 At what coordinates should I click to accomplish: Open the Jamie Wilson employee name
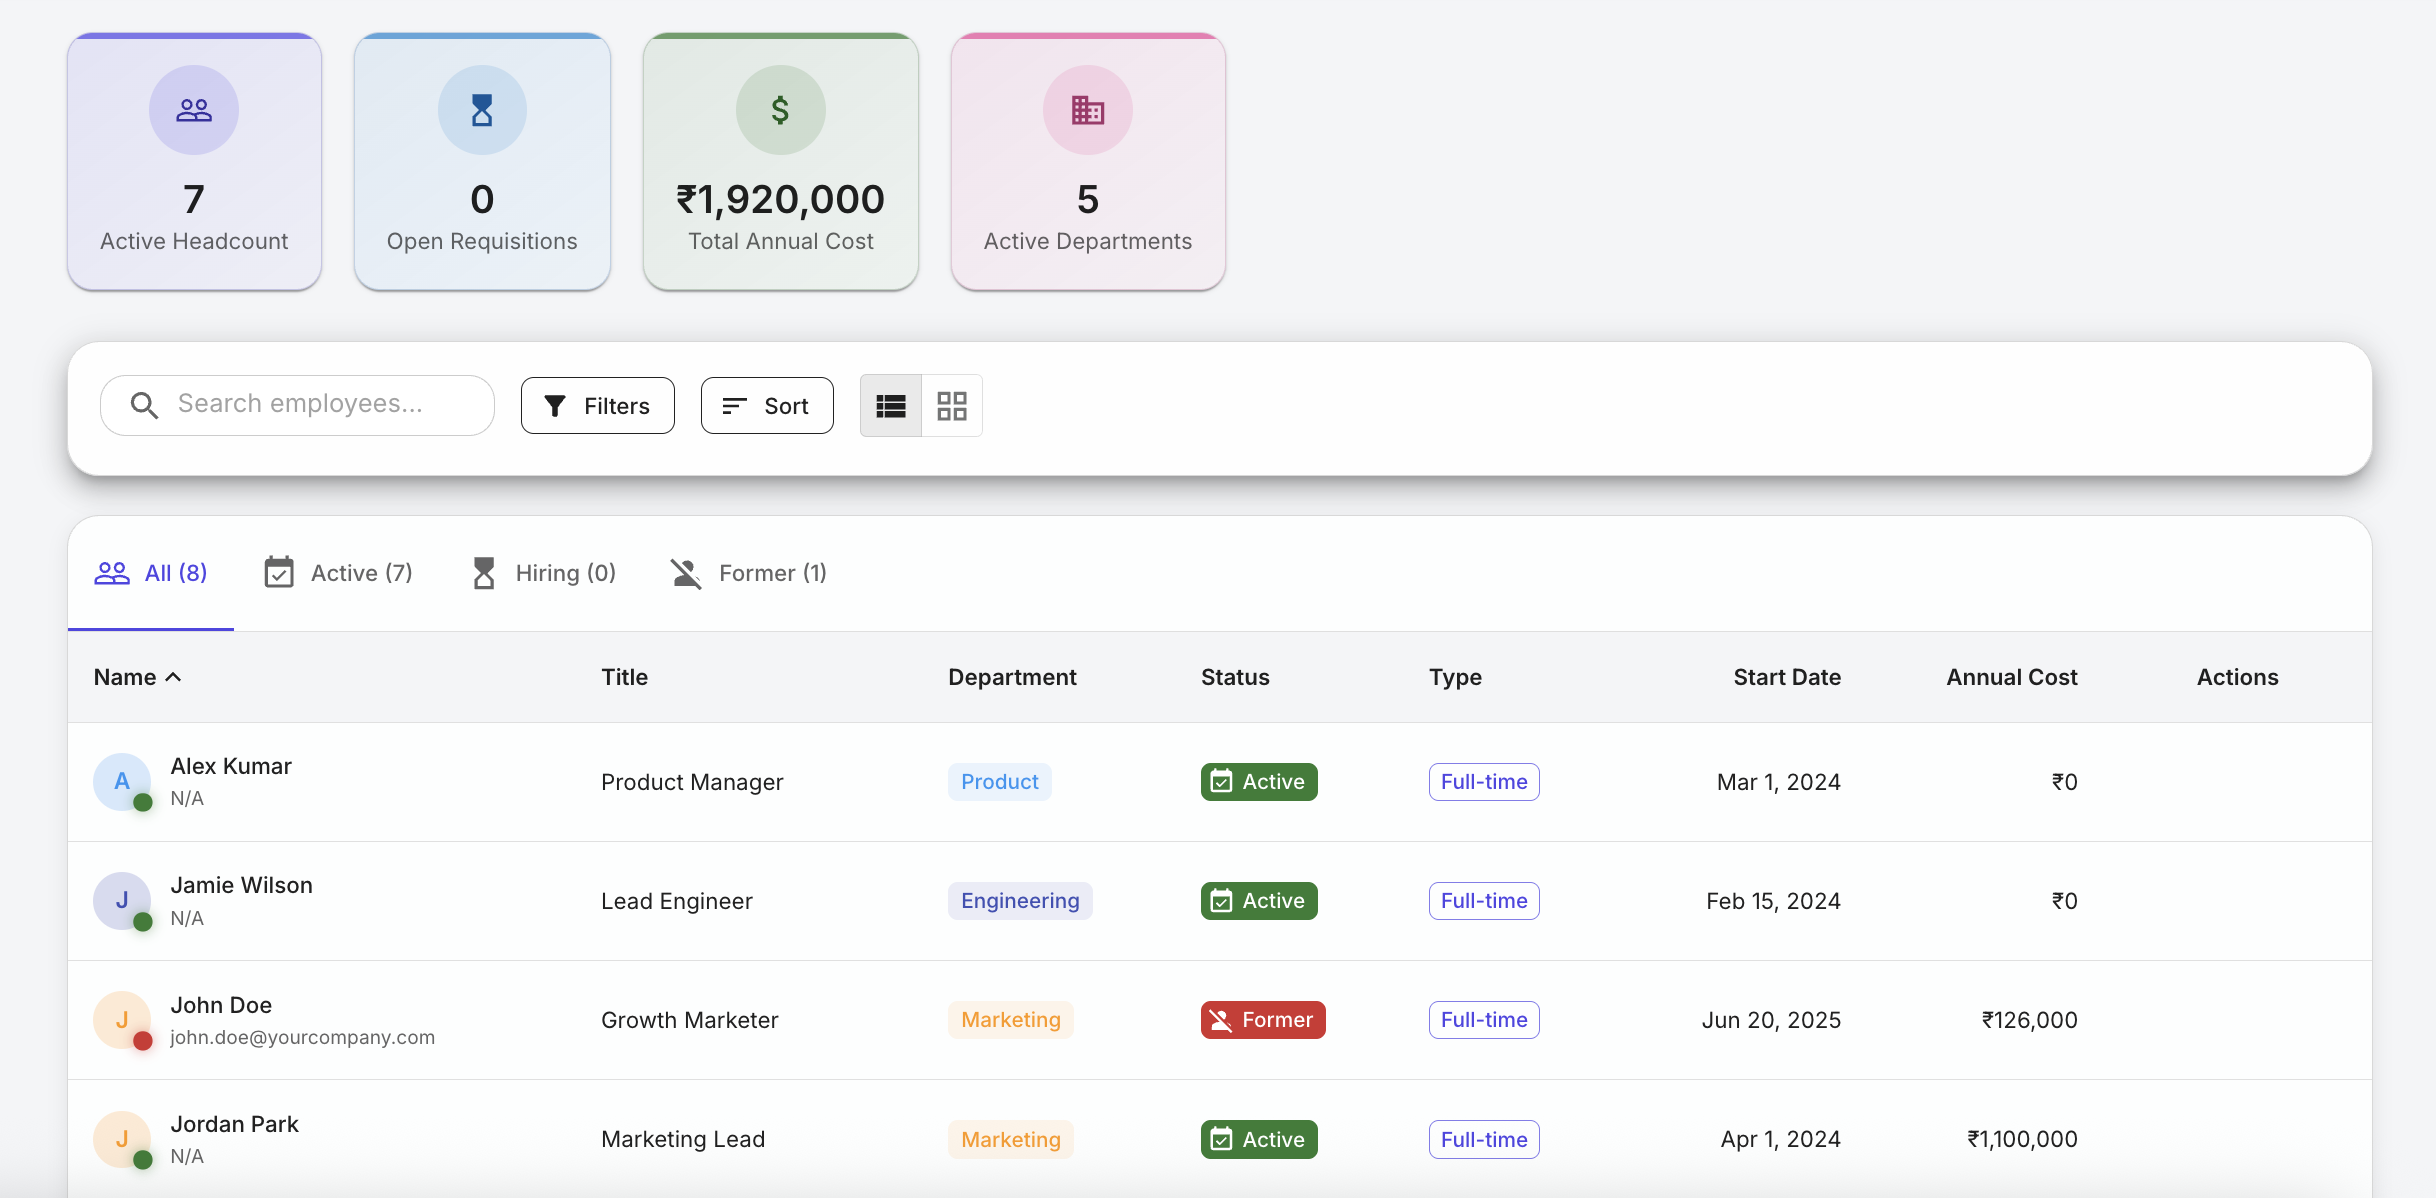pyautogui.click(x=241, y=885)
